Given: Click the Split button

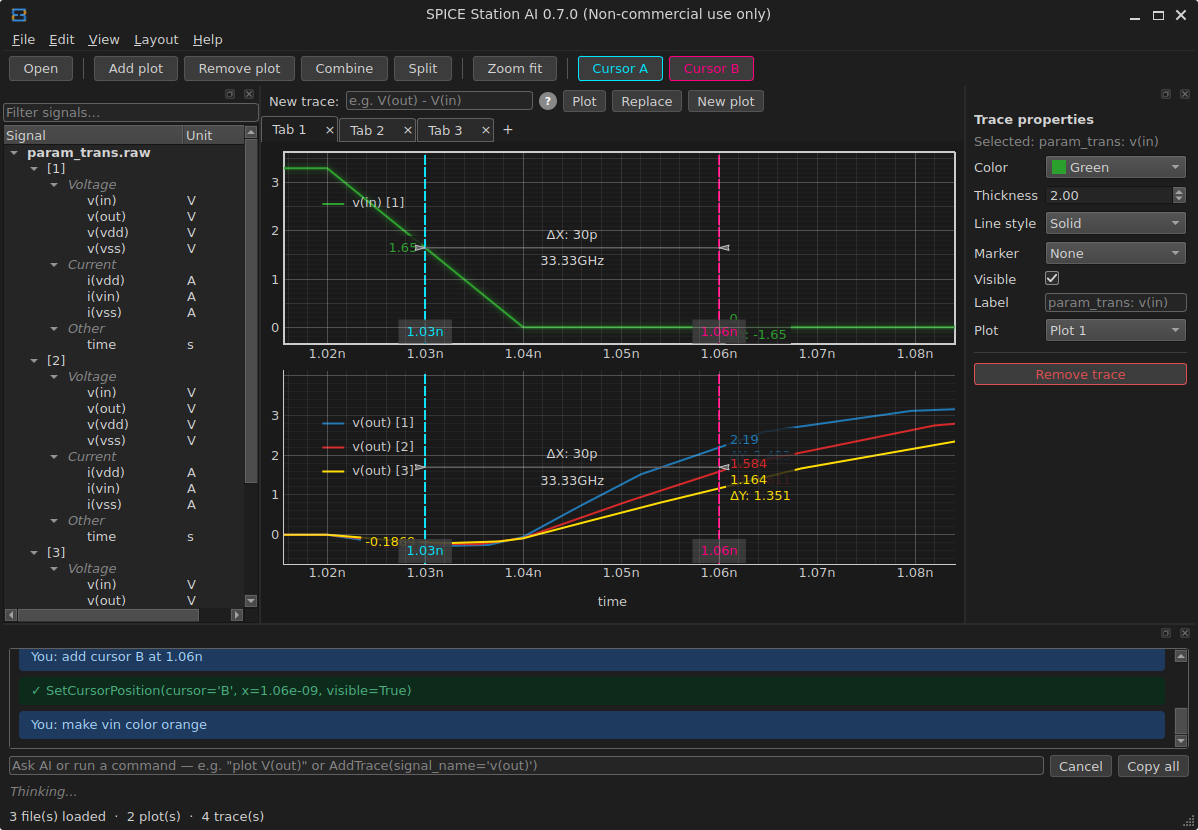Looking at the screenshot, I should 423,68.
